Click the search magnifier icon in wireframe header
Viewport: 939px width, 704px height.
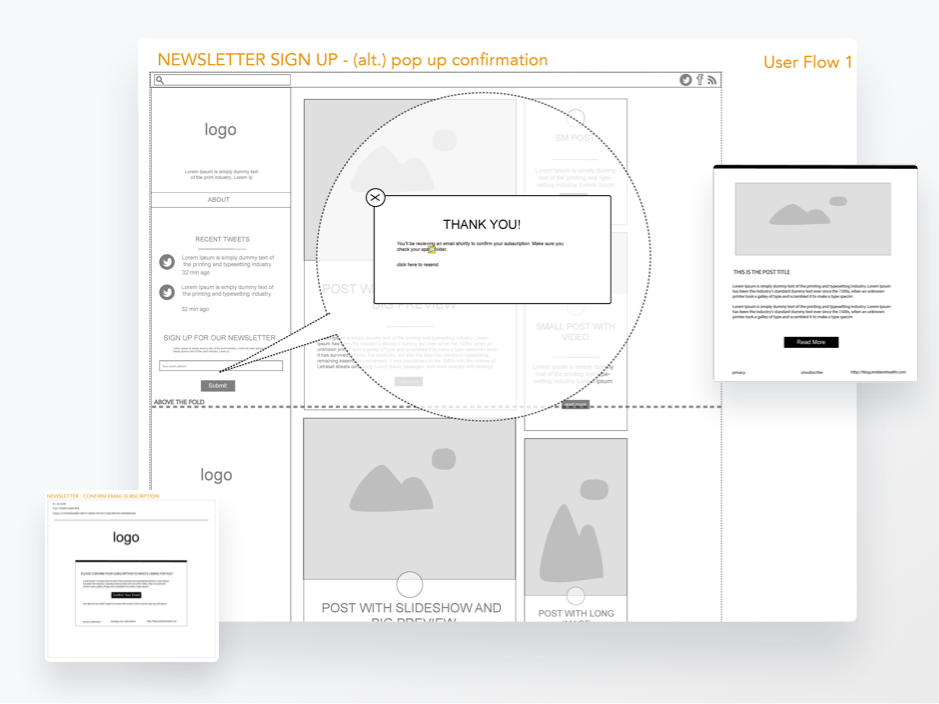click(160, 80)
